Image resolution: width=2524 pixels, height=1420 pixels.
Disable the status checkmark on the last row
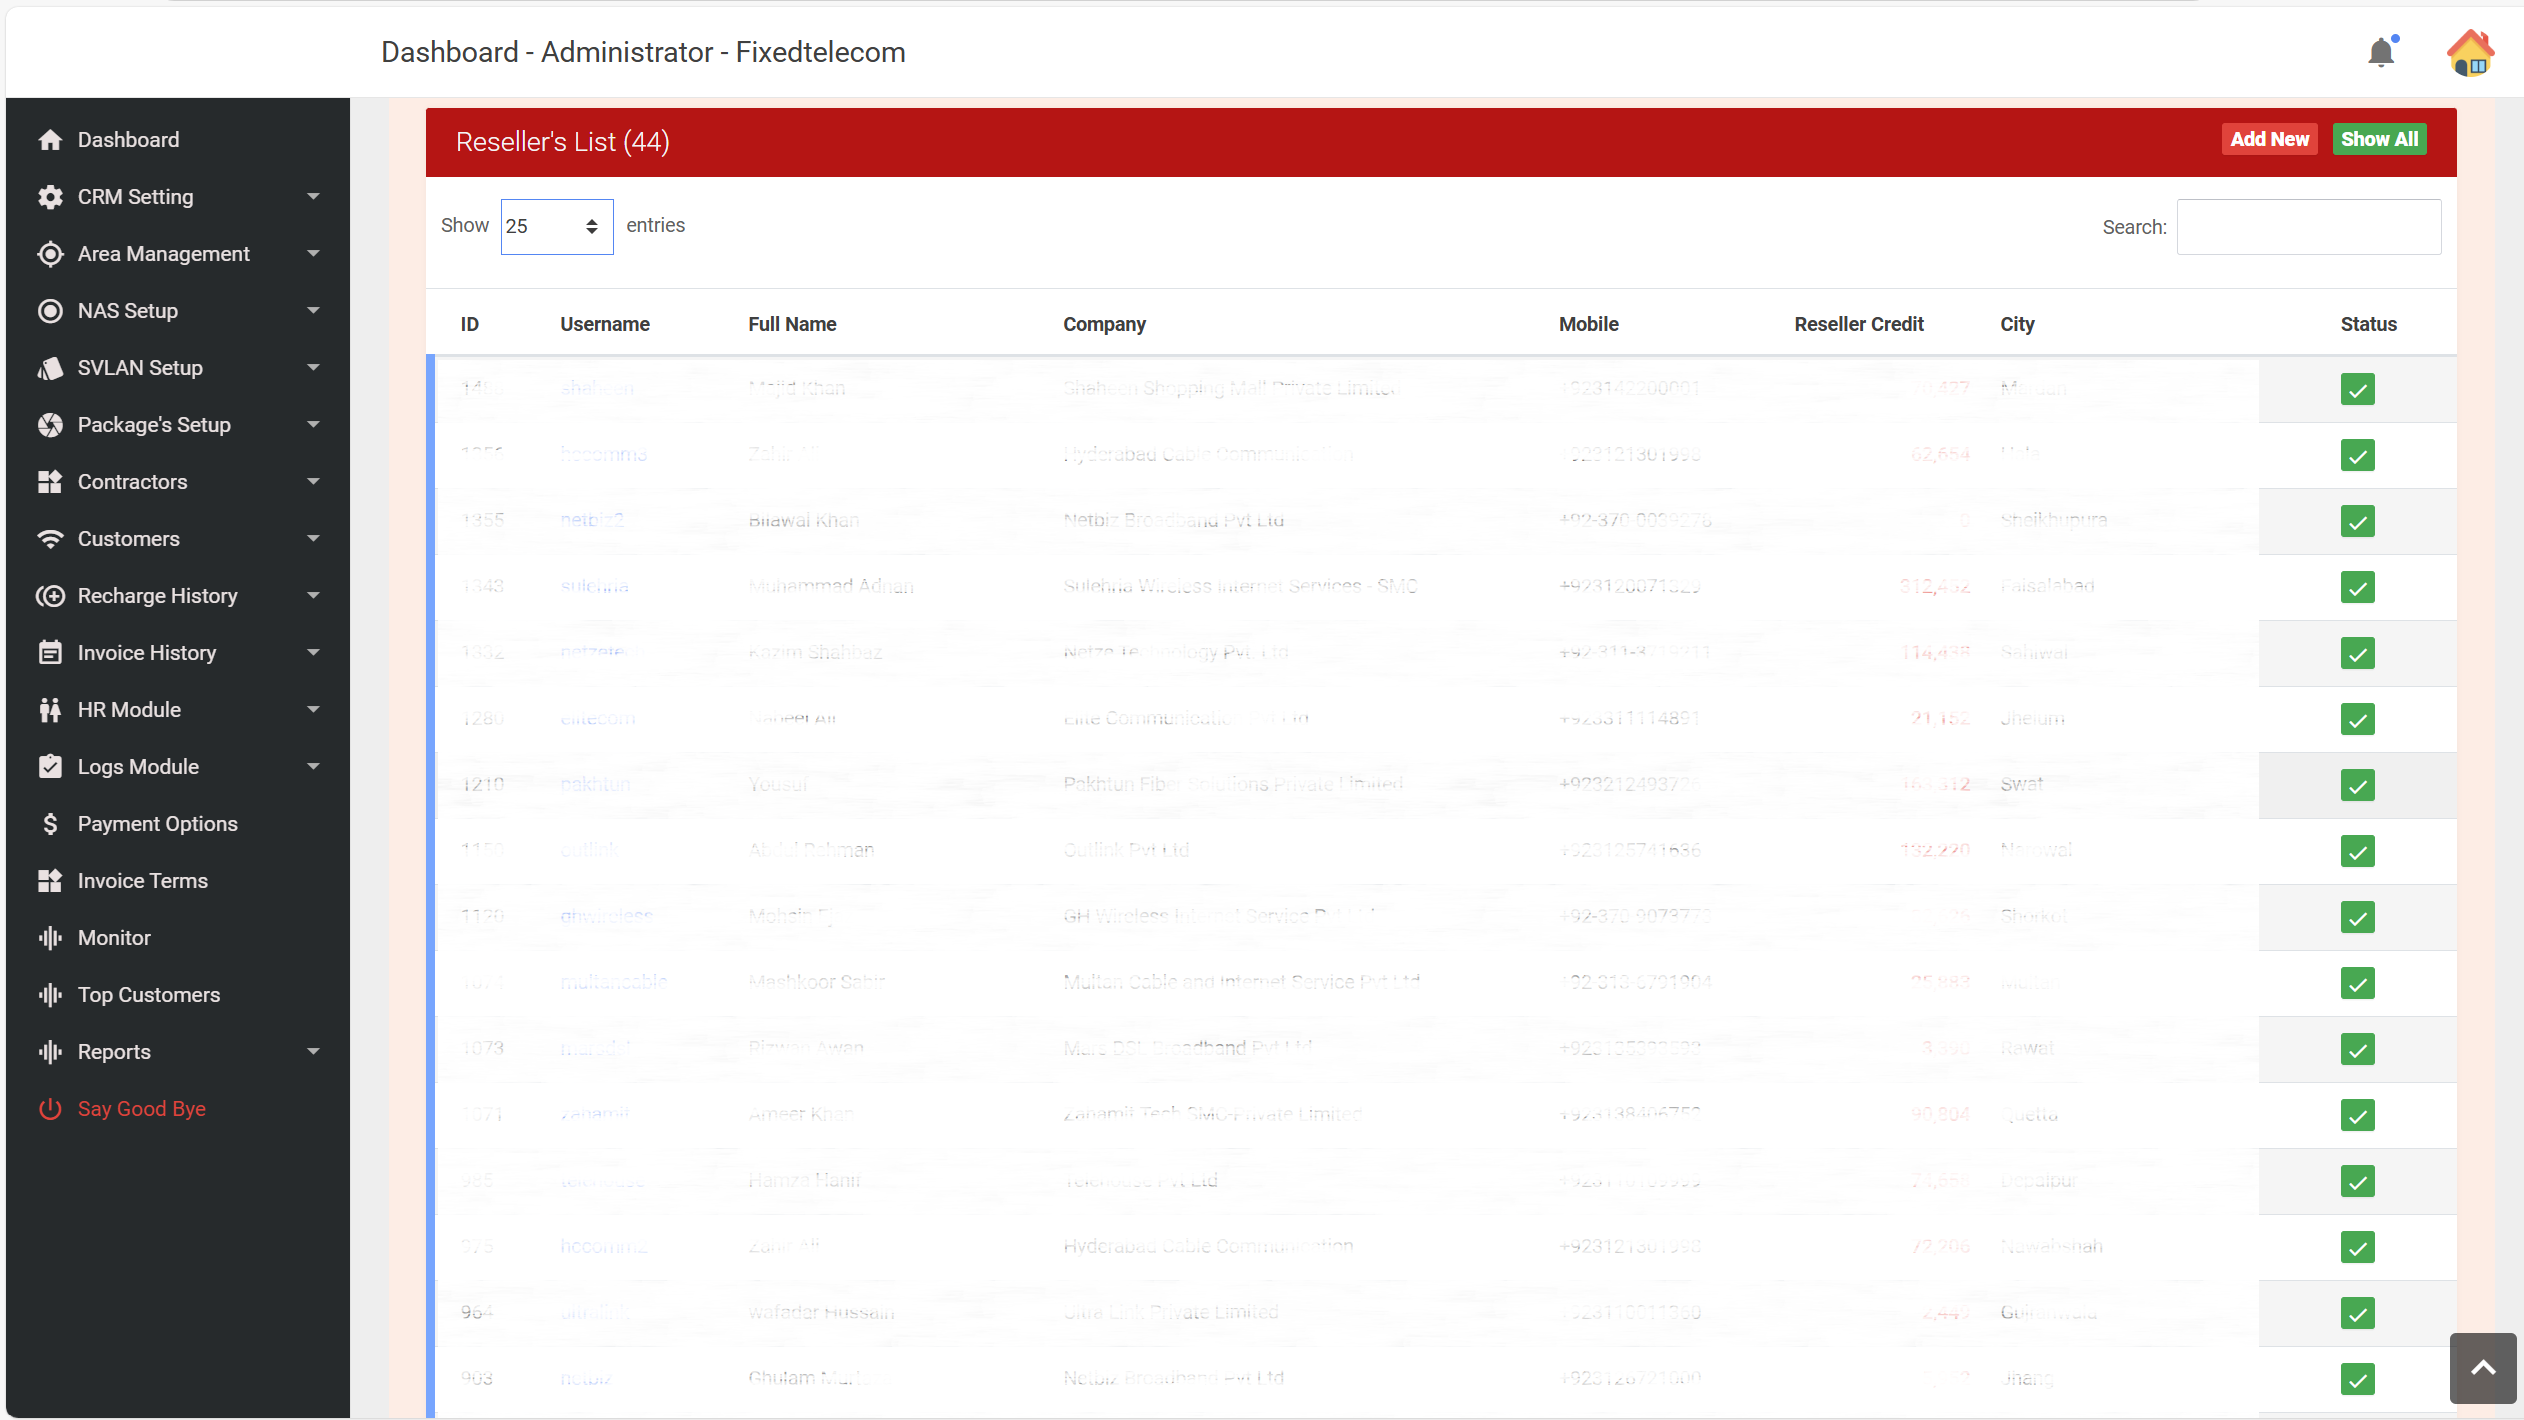2357,1379
